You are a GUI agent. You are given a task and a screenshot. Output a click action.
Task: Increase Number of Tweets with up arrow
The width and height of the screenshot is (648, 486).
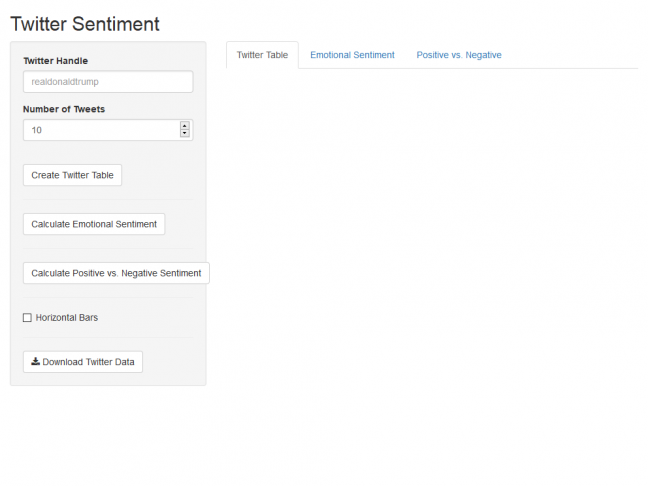185,126
